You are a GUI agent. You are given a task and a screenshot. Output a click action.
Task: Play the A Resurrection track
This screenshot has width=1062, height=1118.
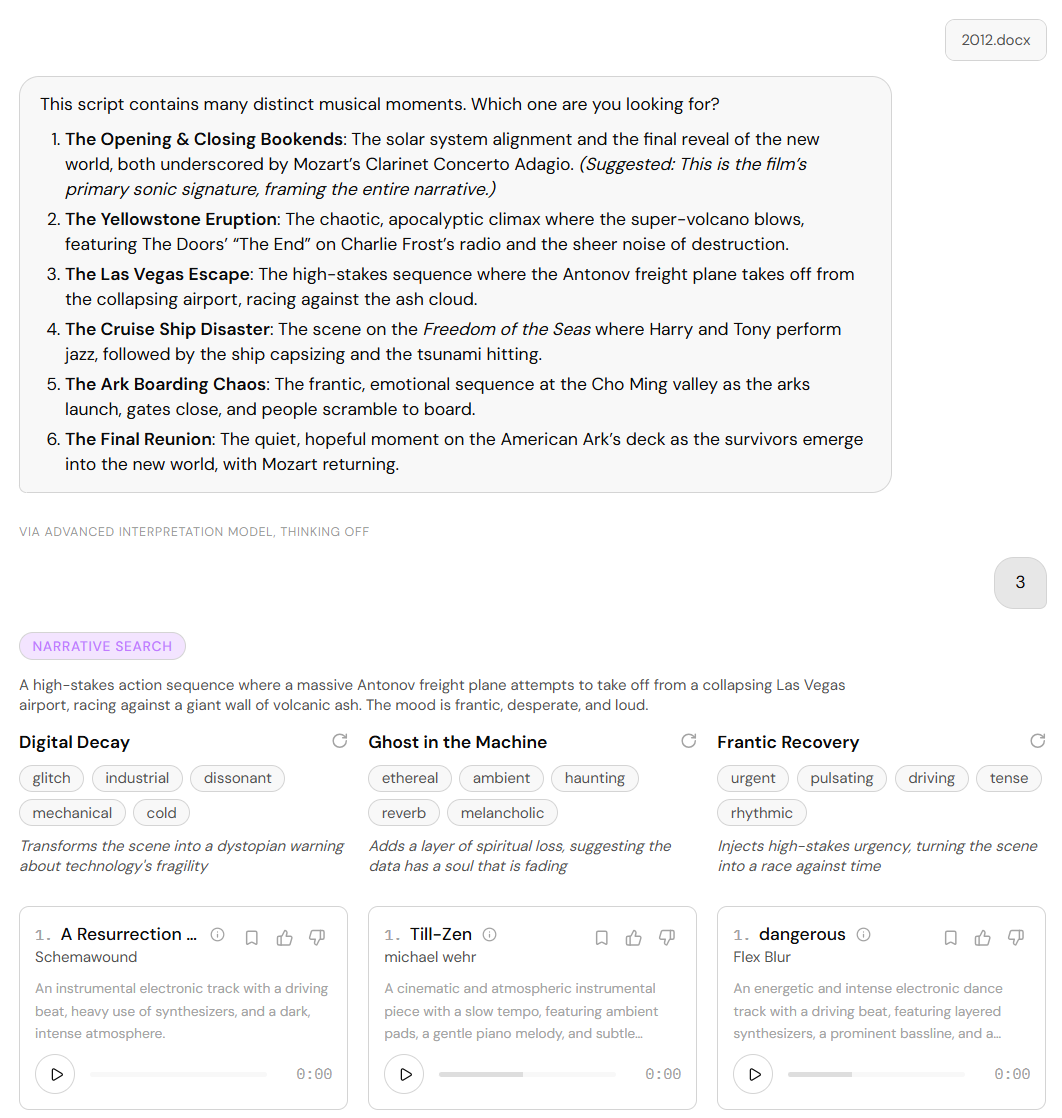(x=56, y=1074)
